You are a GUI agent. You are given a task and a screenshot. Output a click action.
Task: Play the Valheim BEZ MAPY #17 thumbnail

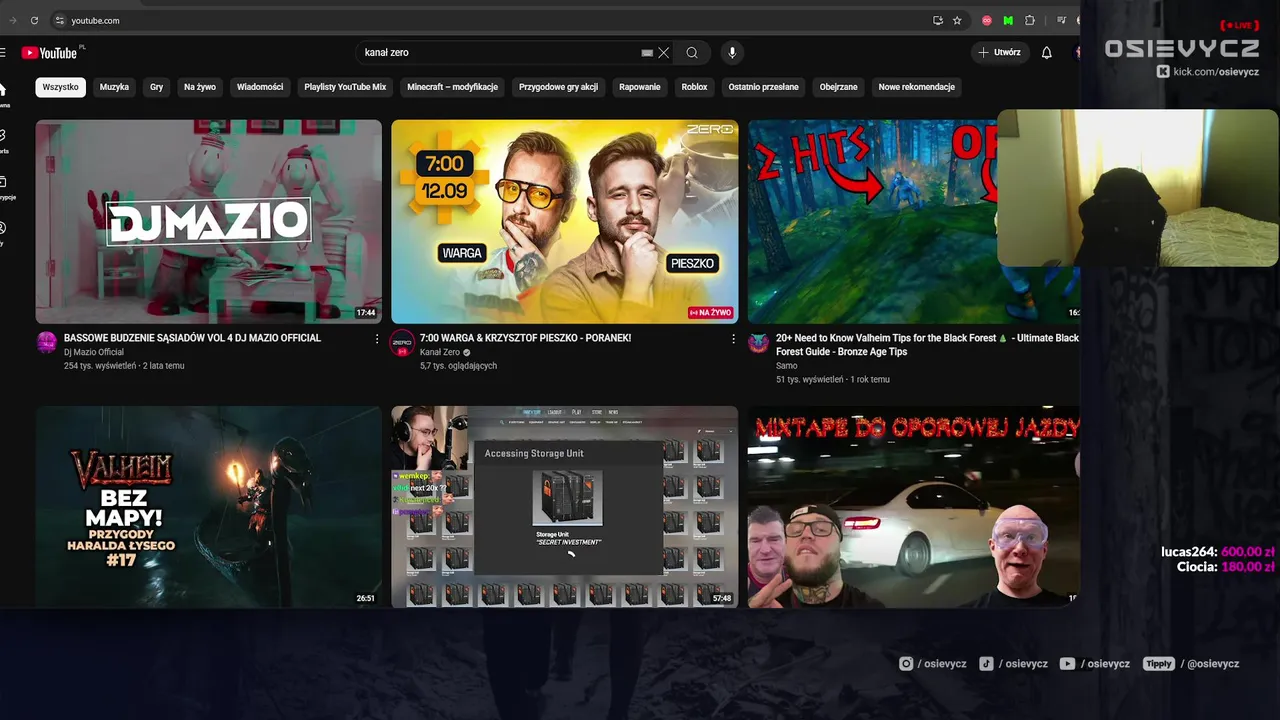pyautogui.click(x=209, y=506)
